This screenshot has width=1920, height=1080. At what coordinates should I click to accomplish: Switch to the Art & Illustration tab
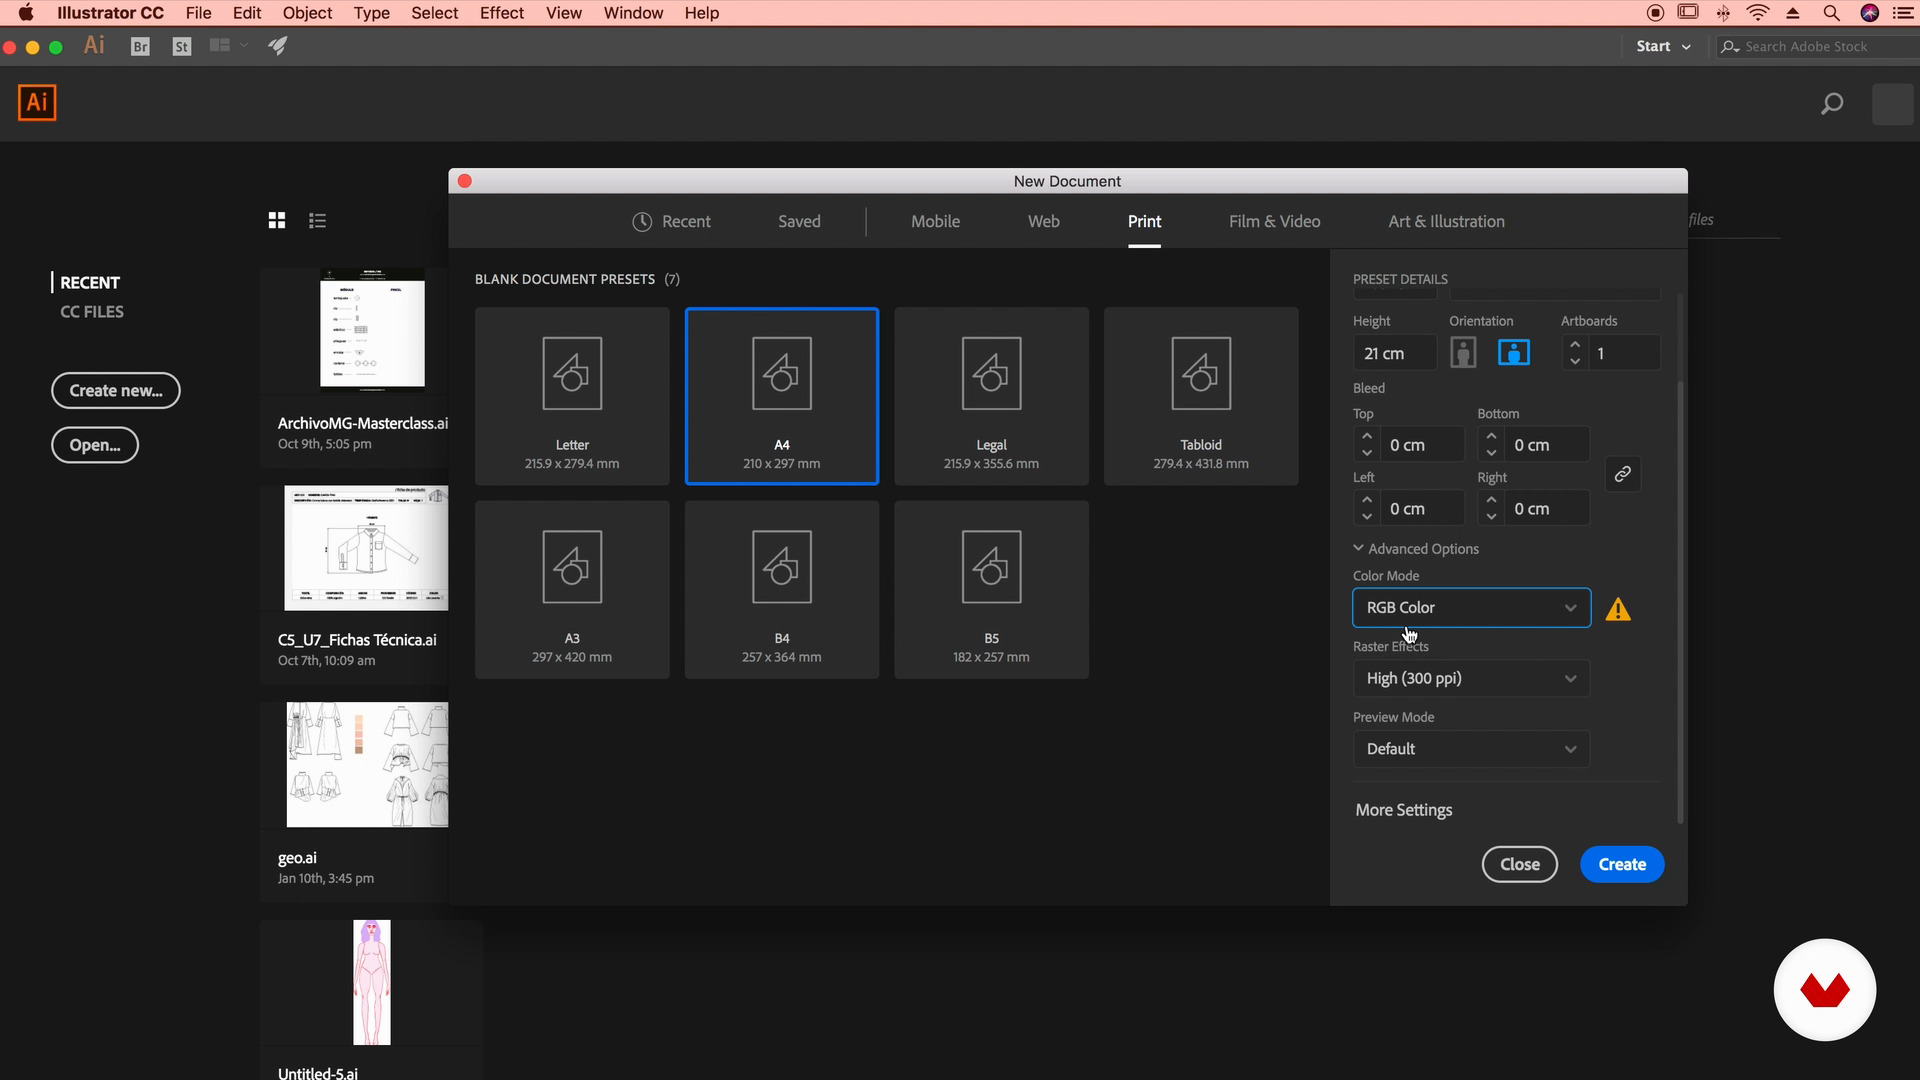point(1446,222)
